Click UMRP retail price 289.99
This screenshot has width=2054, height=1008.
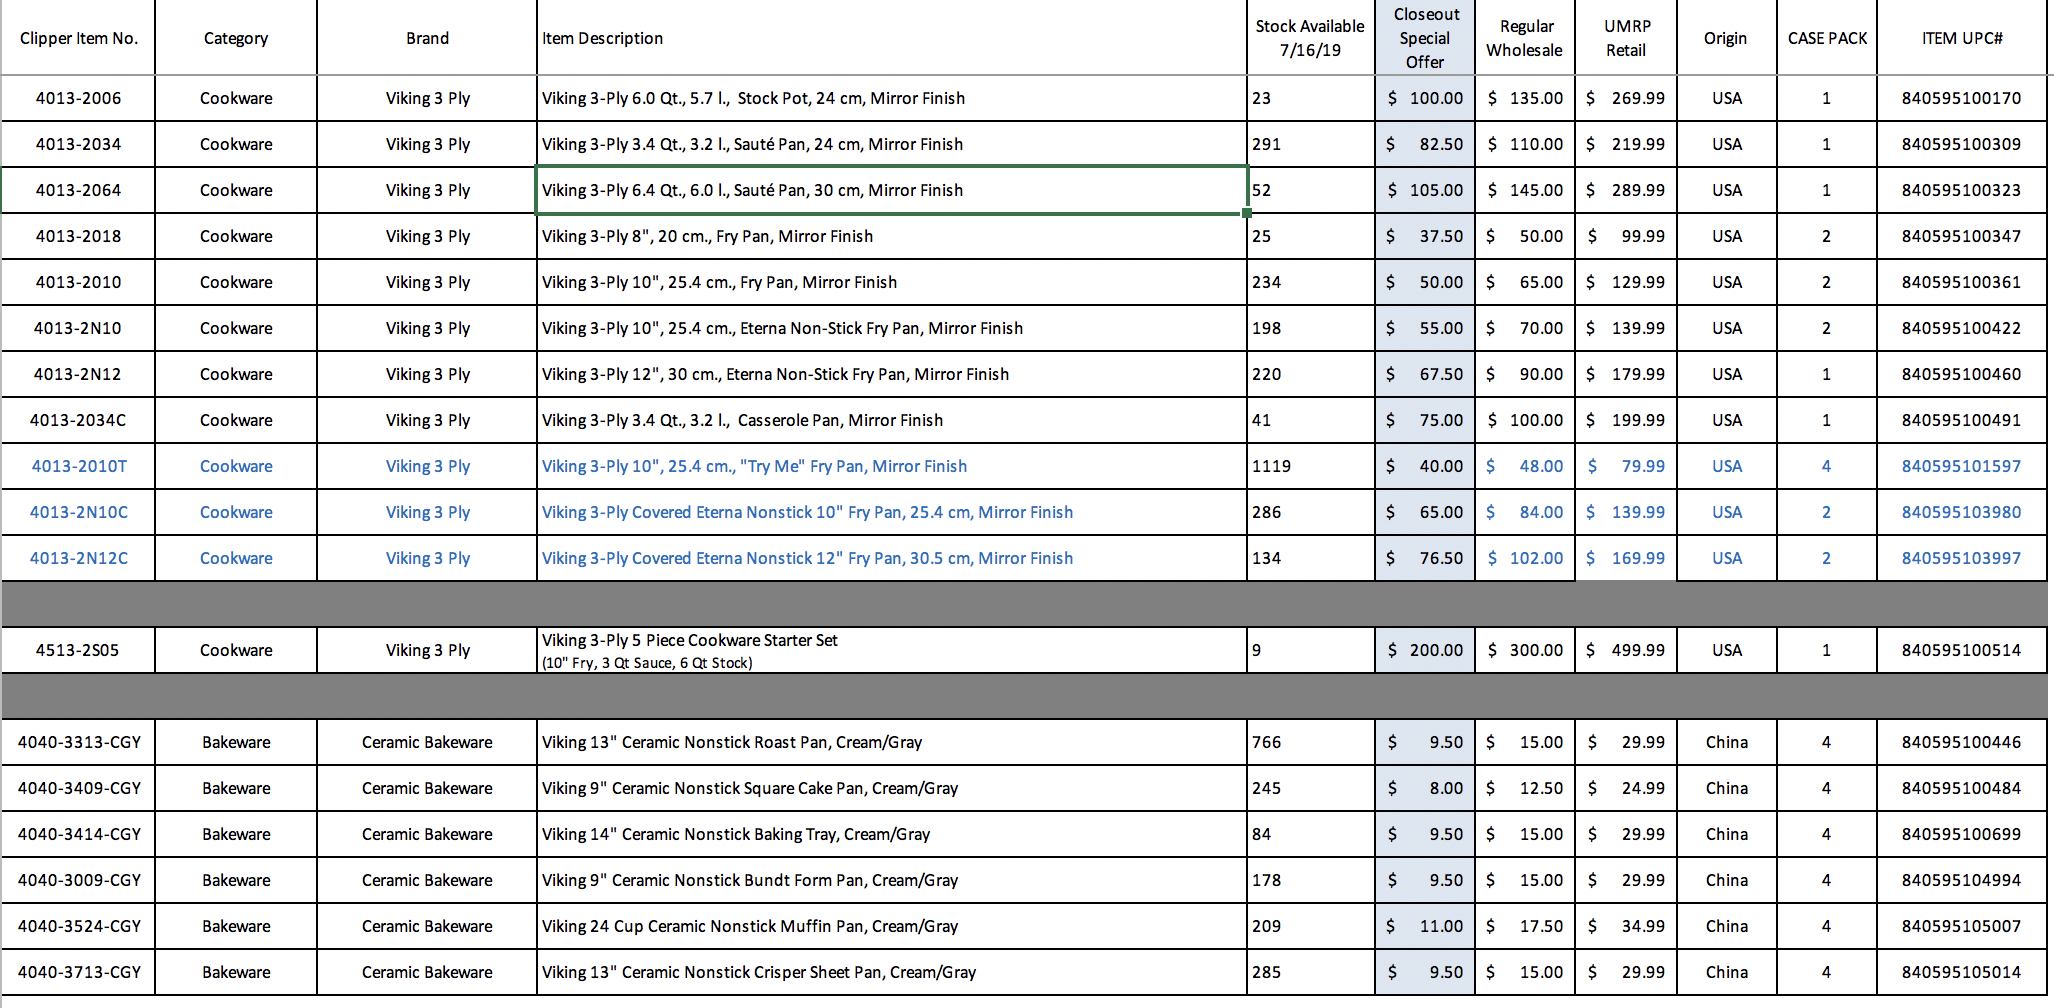(1626, 190)
